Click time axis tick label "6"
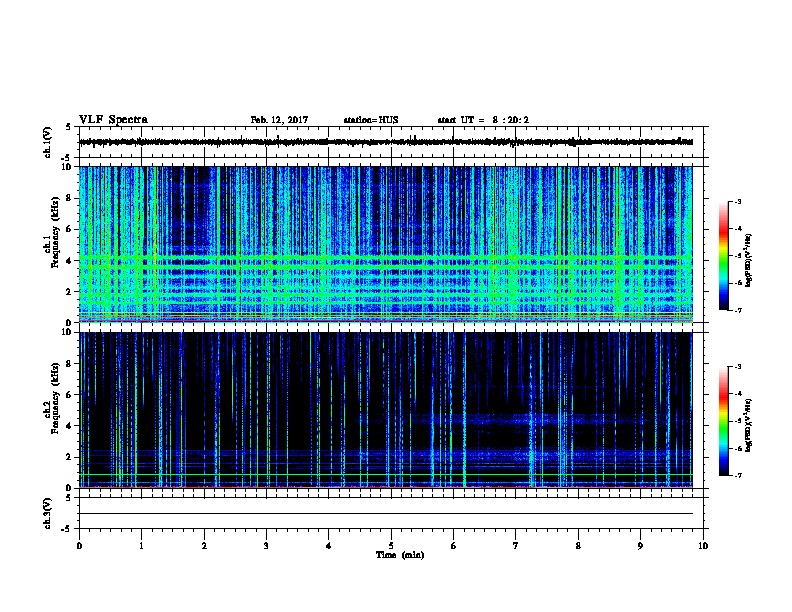The image size is (792, 612). (x=454, y=546)
